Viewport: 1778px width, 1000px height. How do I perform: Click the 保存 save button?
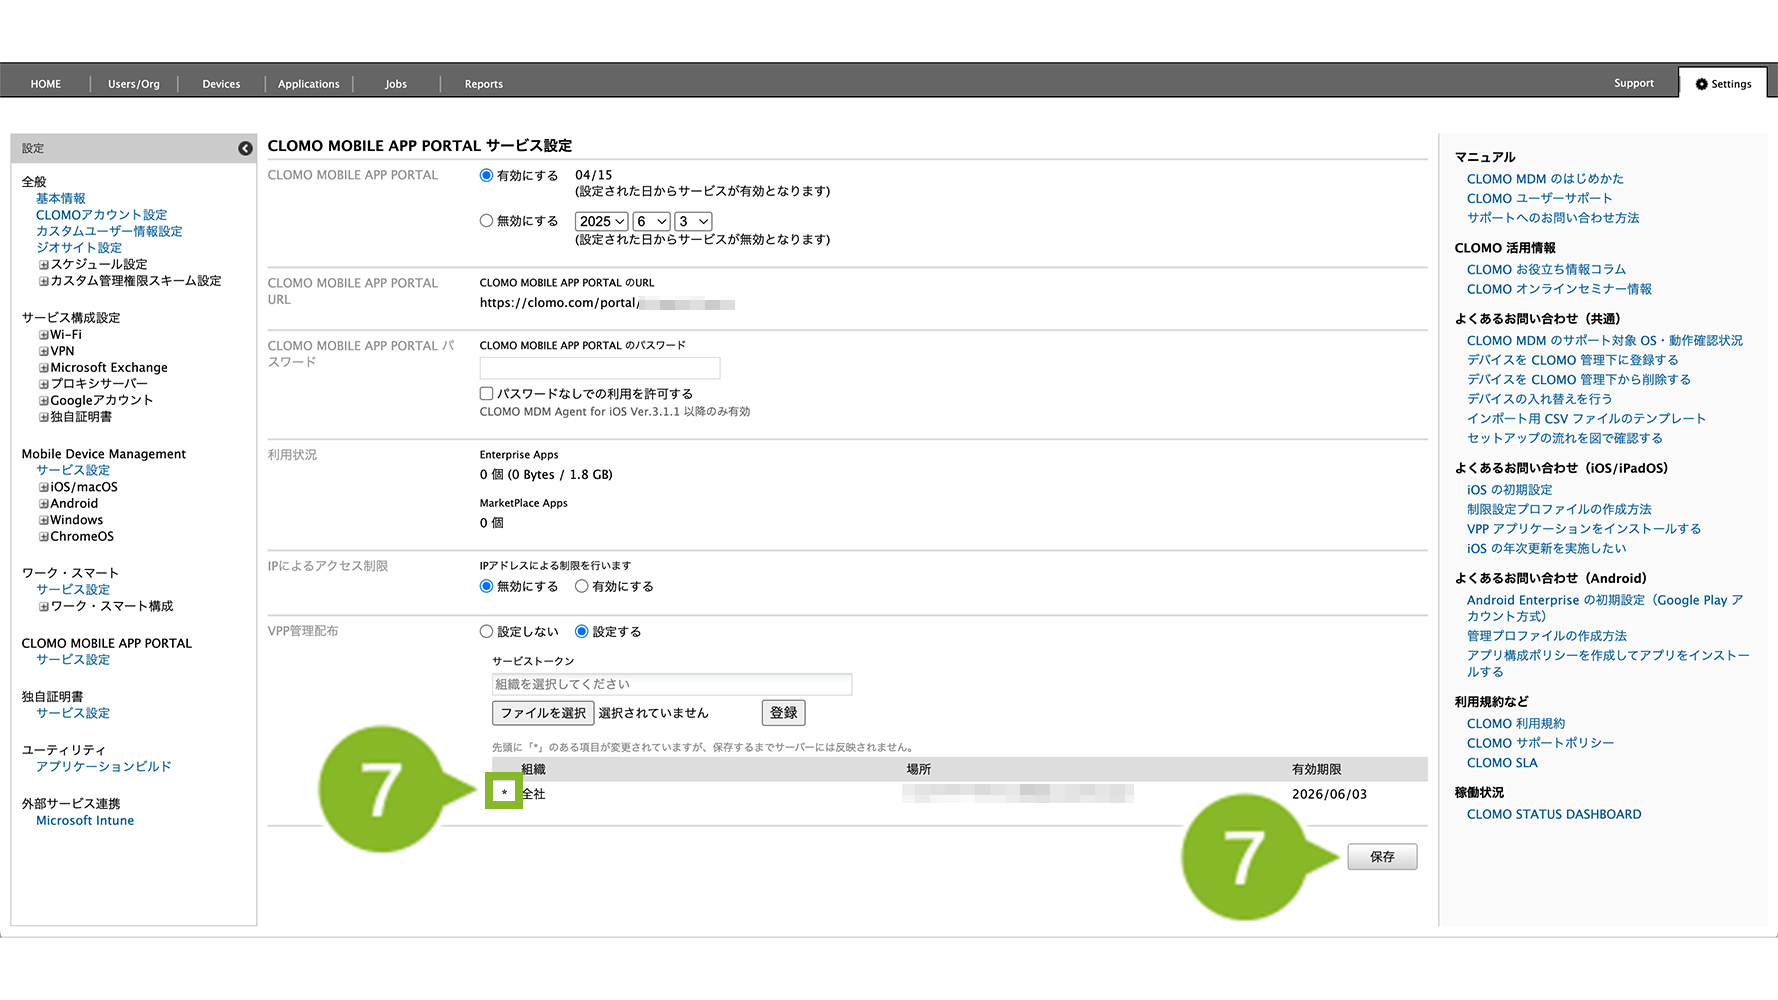tap(1382, 857)
